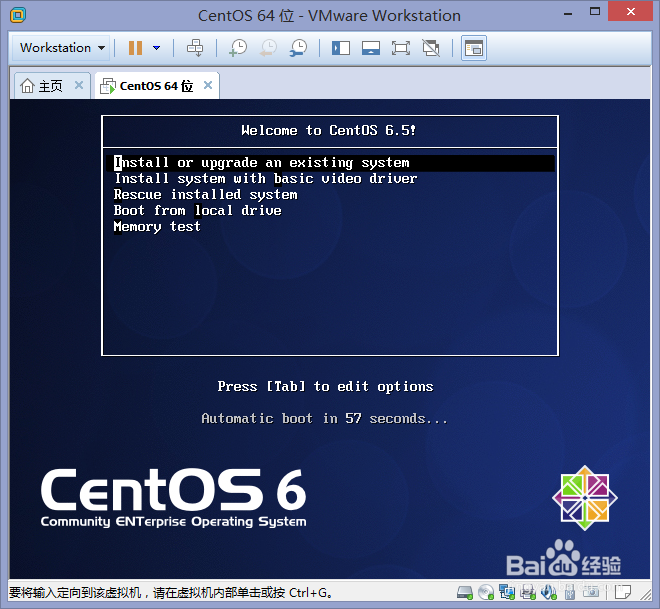Toggle the library sidebar view icon
Image resolution: width=660 pixels, height=609 pixels.
pos(341,48)
